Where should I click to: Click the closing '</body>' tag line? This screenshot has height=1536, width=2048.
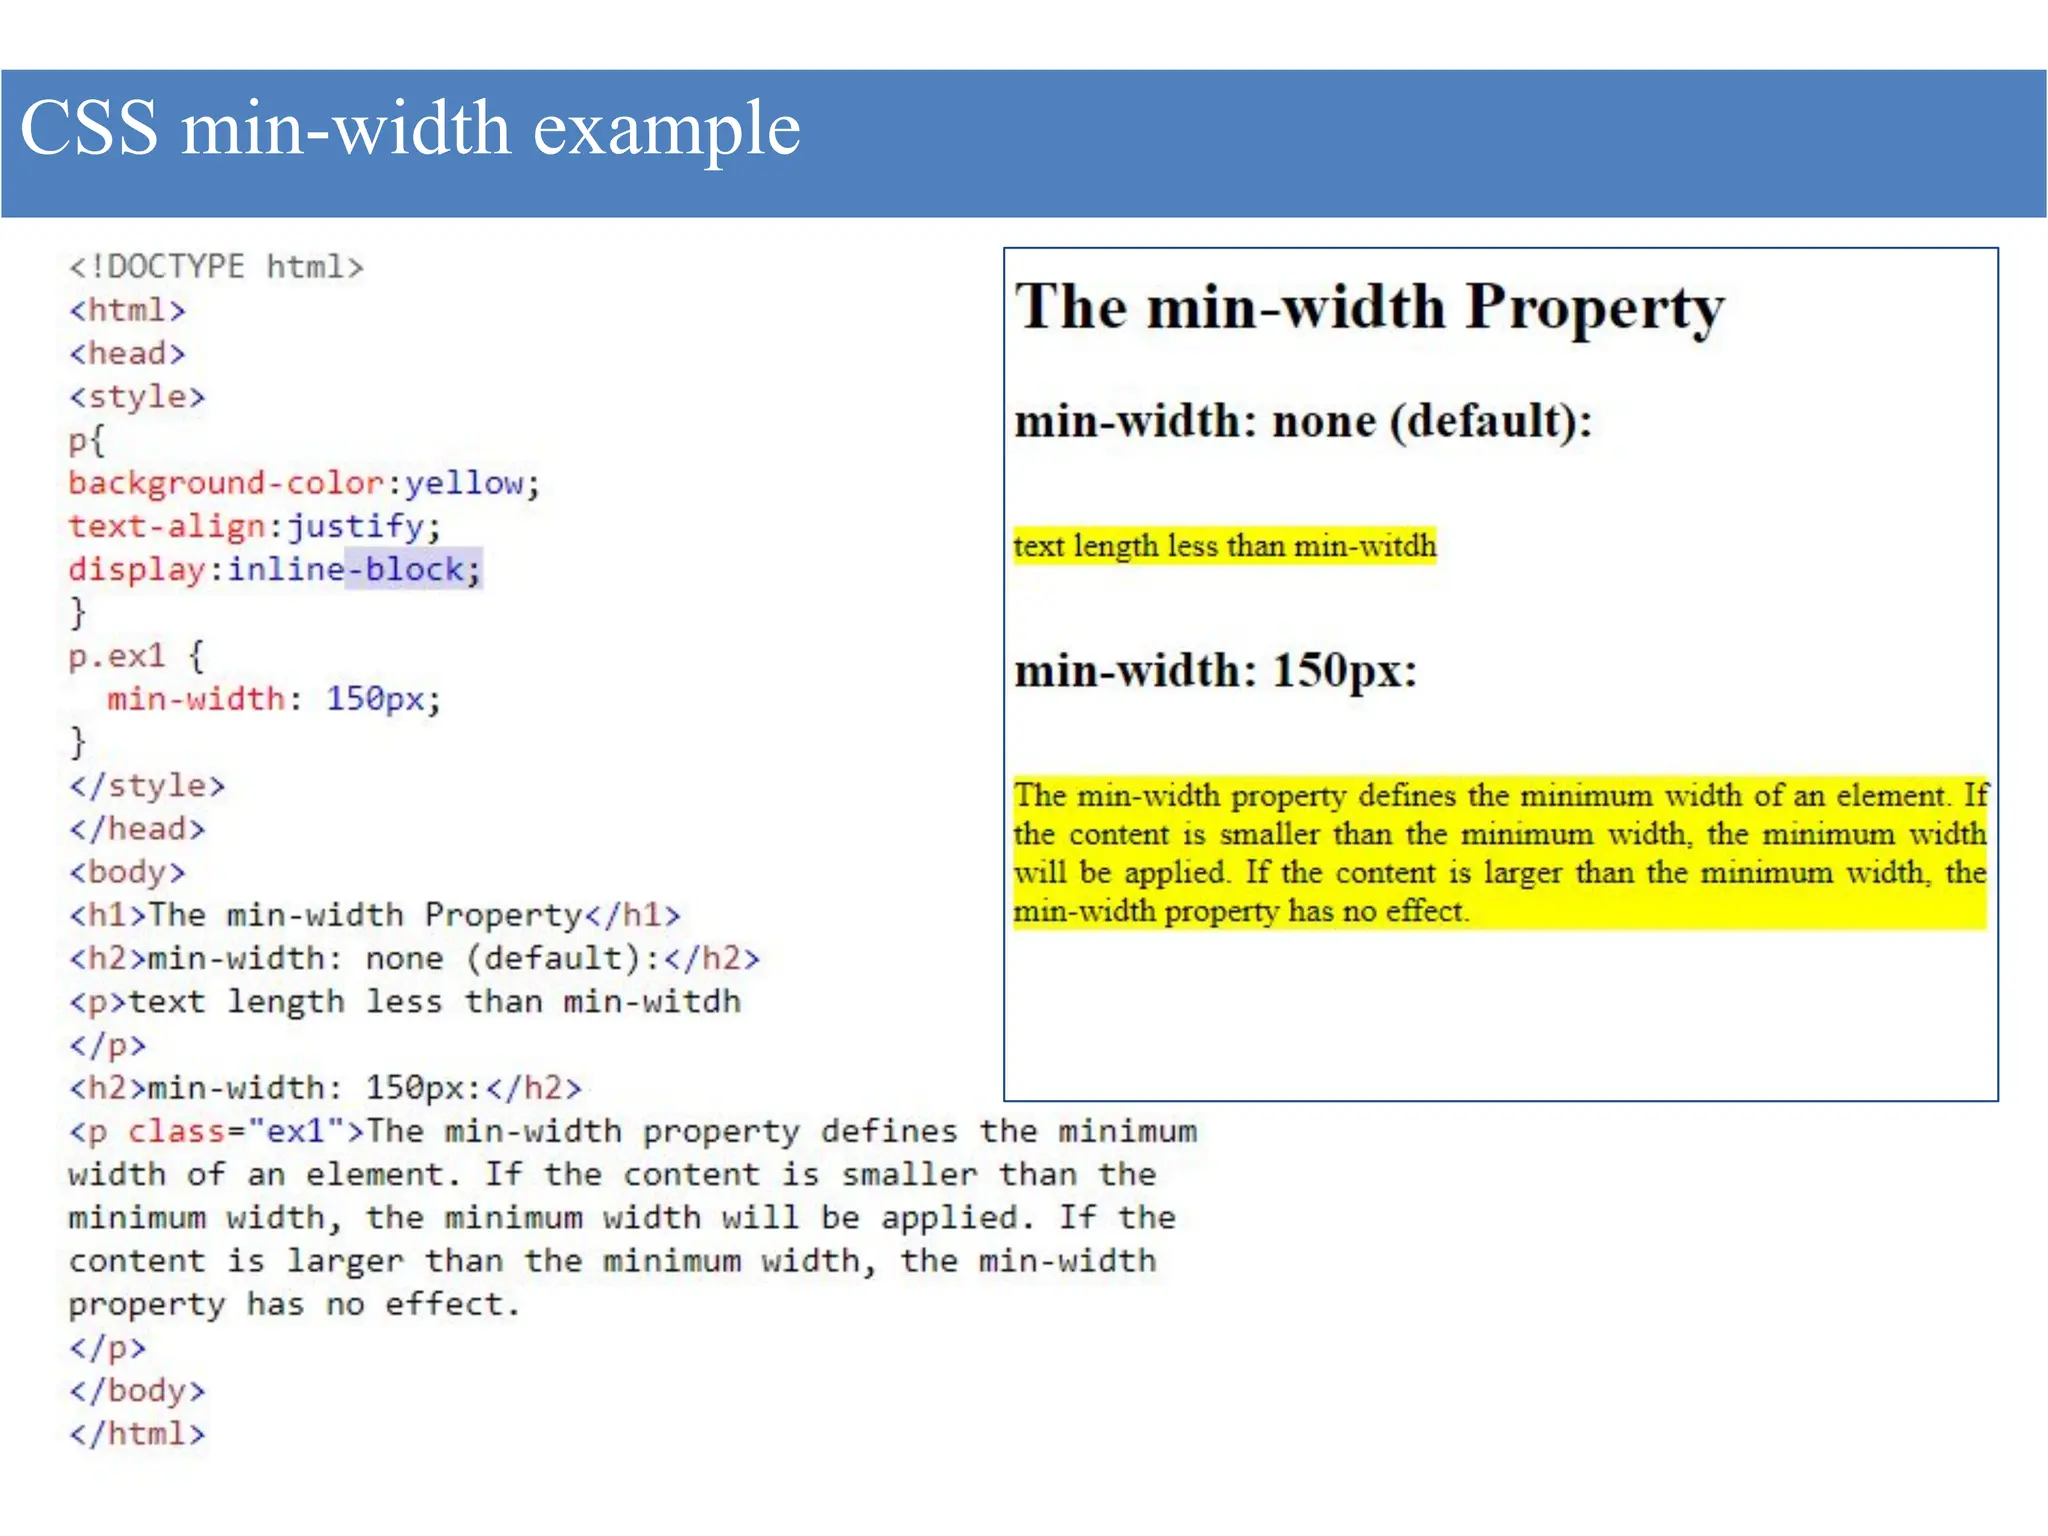pyautogui.click(x=137, y=1390)
